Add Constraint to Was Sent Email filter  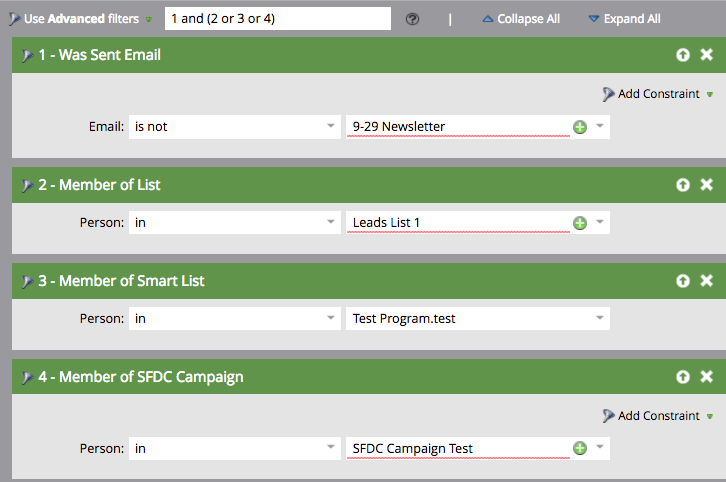pyautogui.click(x=658, y=94)
